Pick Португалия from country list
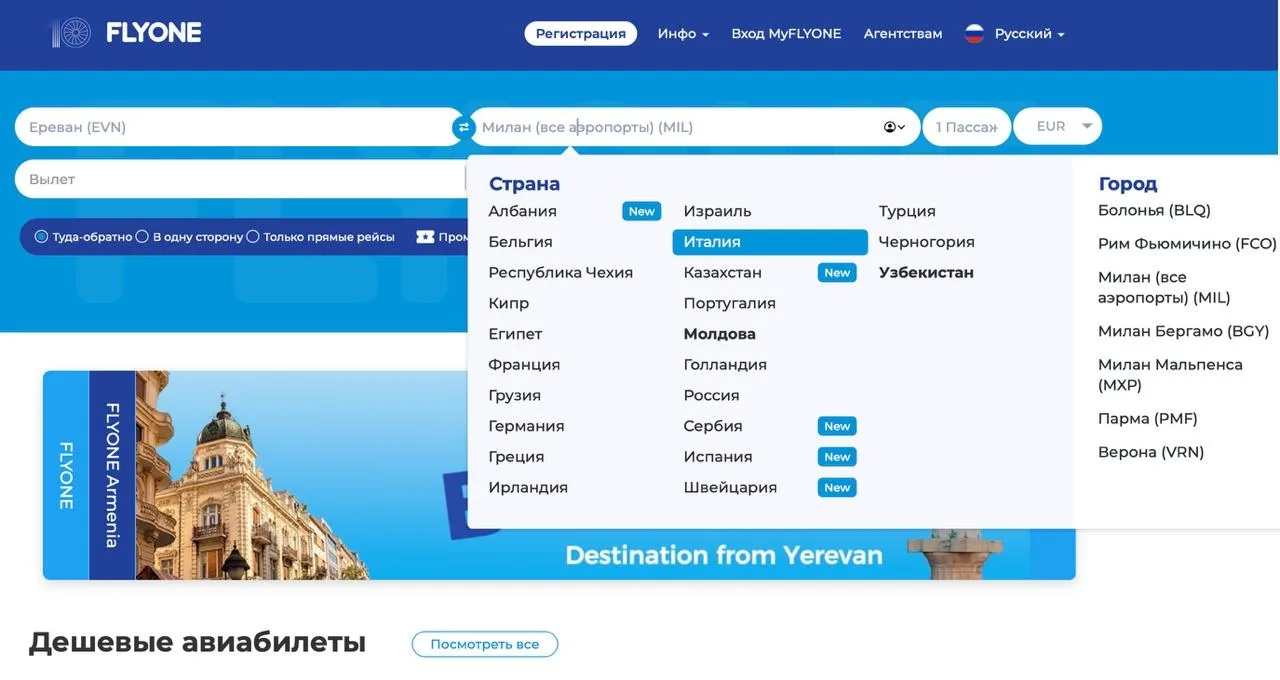The height and width of the screenshot is (680, 1280). tap(729, 303)
